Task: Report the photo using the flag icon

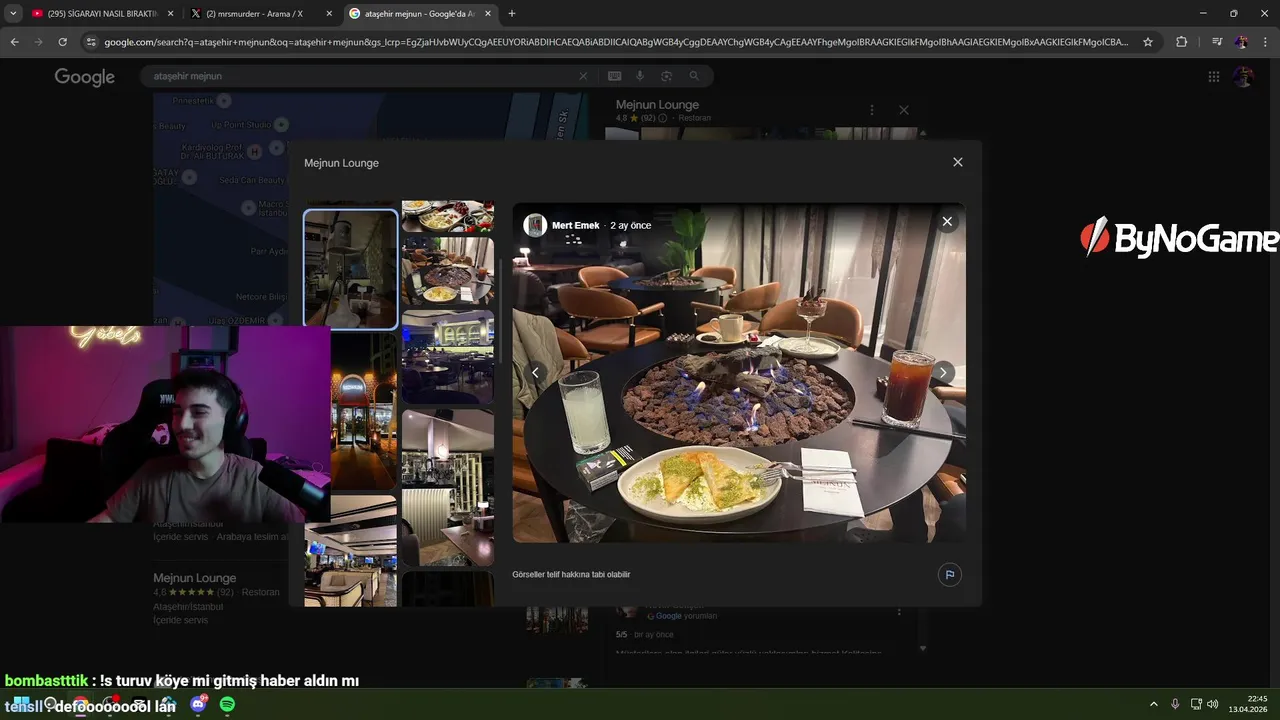Action: 949,574
